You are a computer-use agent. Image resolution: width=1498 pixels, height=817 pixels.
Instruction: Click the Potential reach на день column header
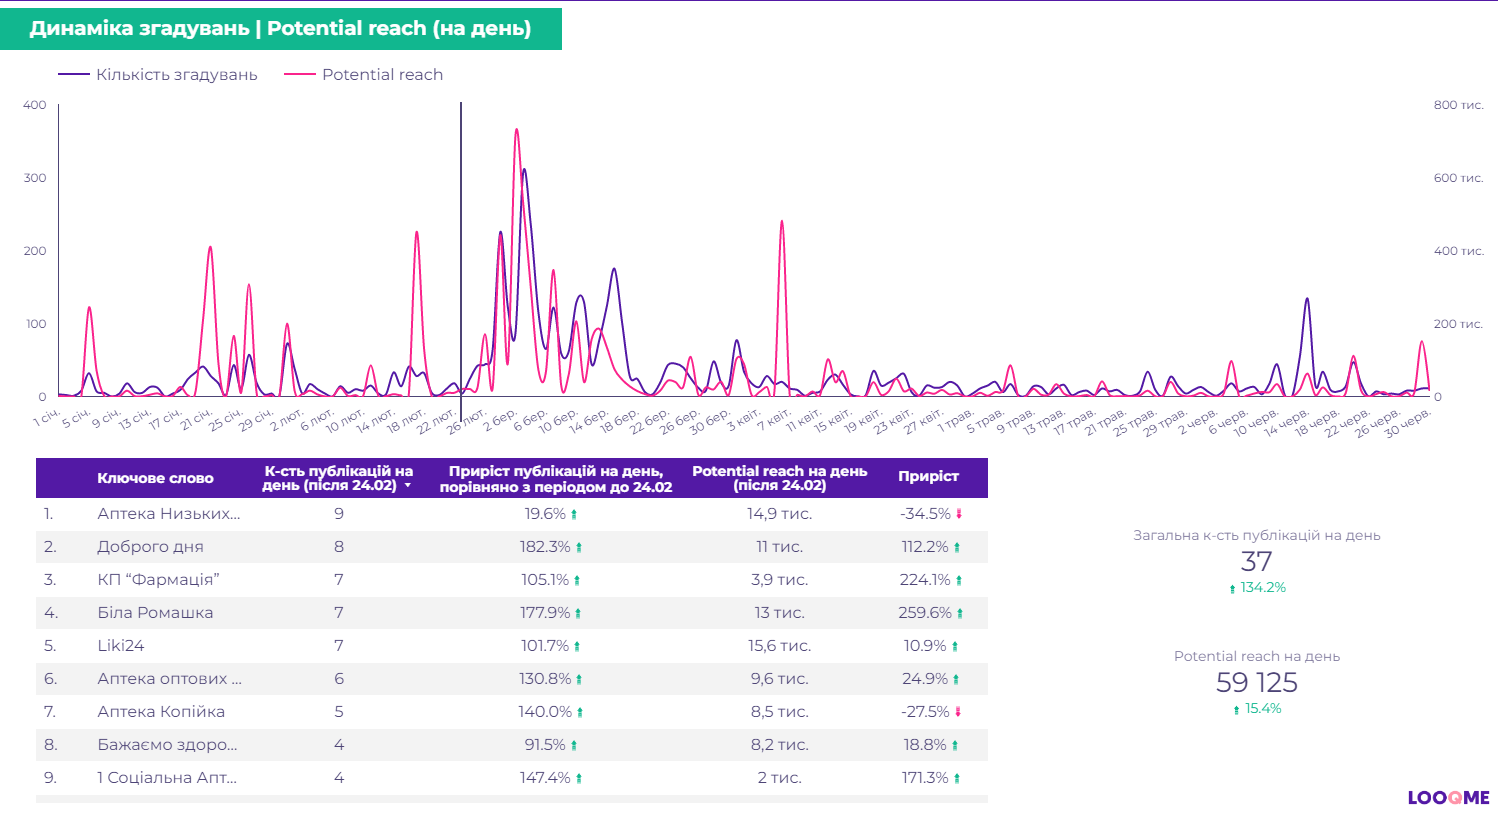(780, 478)
